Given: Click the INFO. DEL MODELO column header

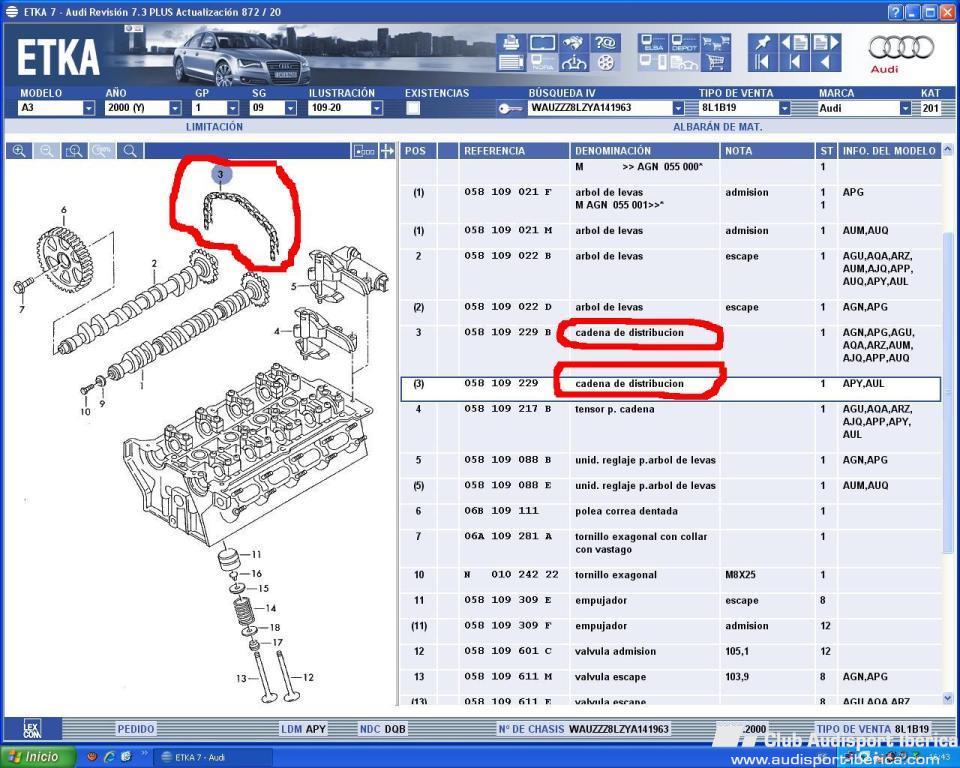Looking at the screenshot, I should (x=889, y=151).
